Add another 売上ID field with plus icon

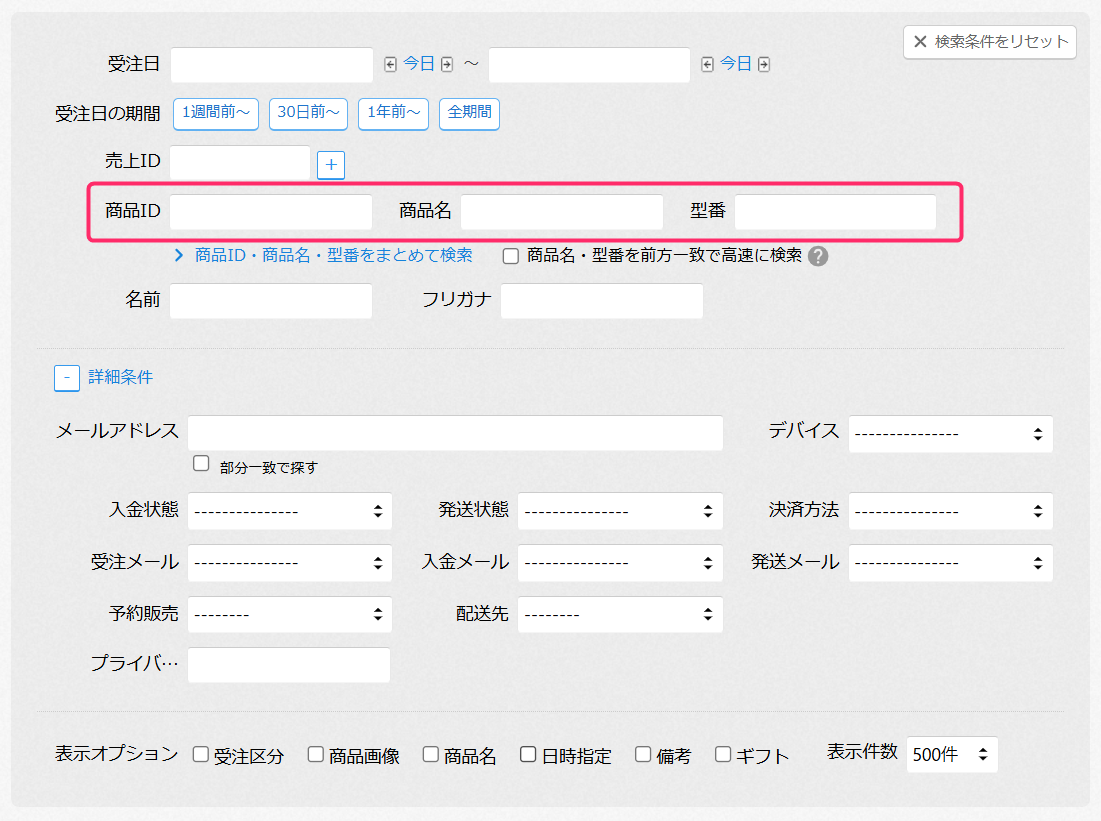point(331,165)
